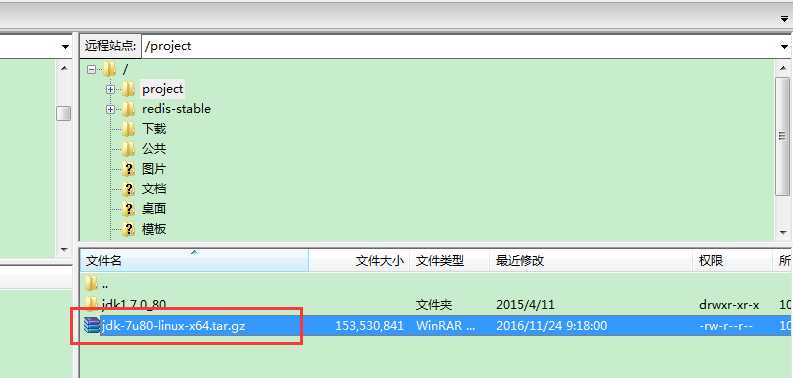Select the 下载 folder icon
Viewport: 793px width, 378px height.
point(128,129)
